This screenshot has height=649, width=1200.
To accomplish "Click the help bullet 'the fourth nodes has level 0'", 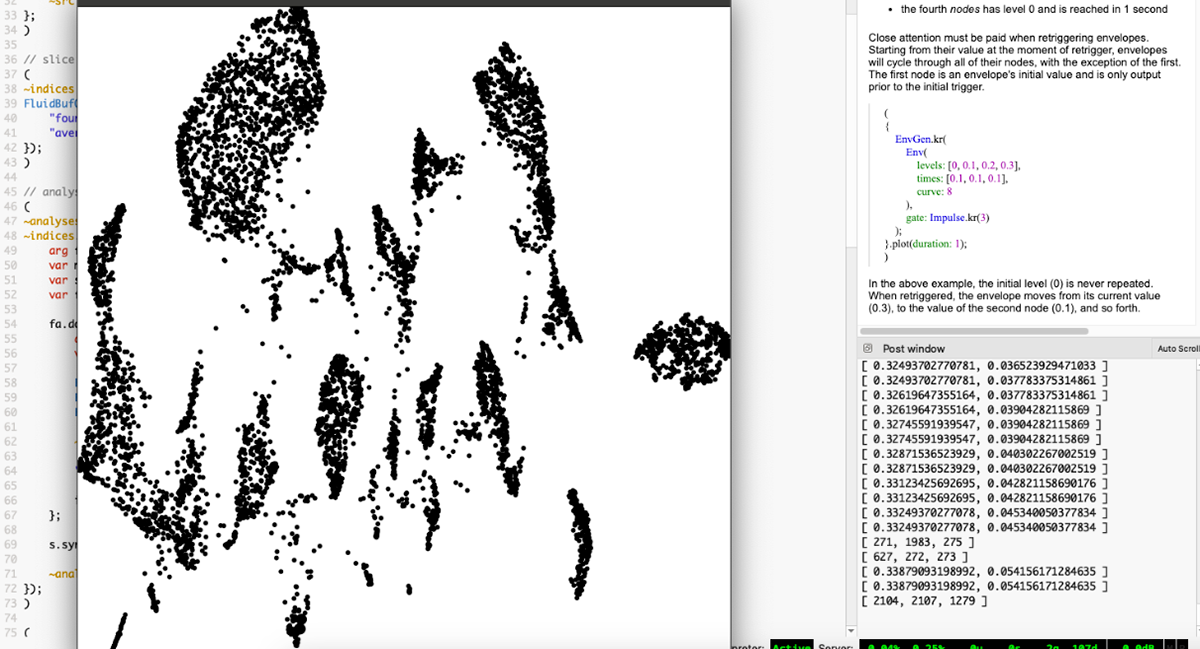I will pos(1033,9).
